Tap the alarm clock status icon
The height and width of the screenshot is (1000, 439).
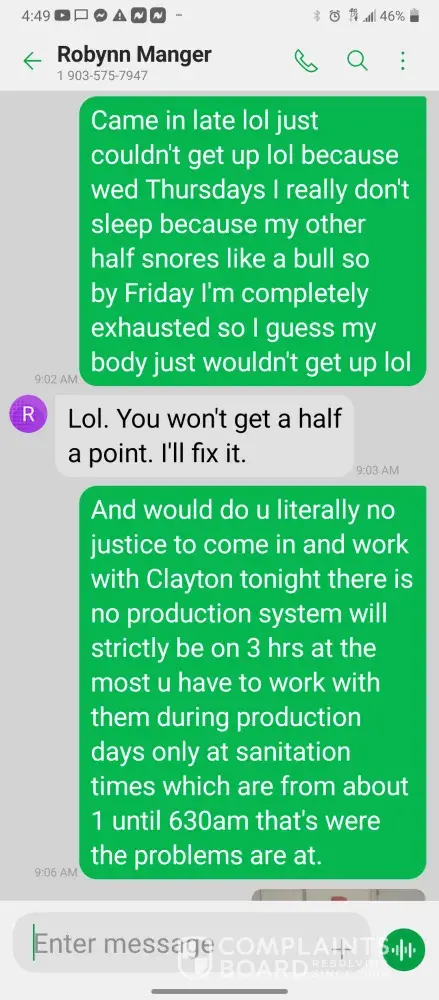[x=334, y=16]
